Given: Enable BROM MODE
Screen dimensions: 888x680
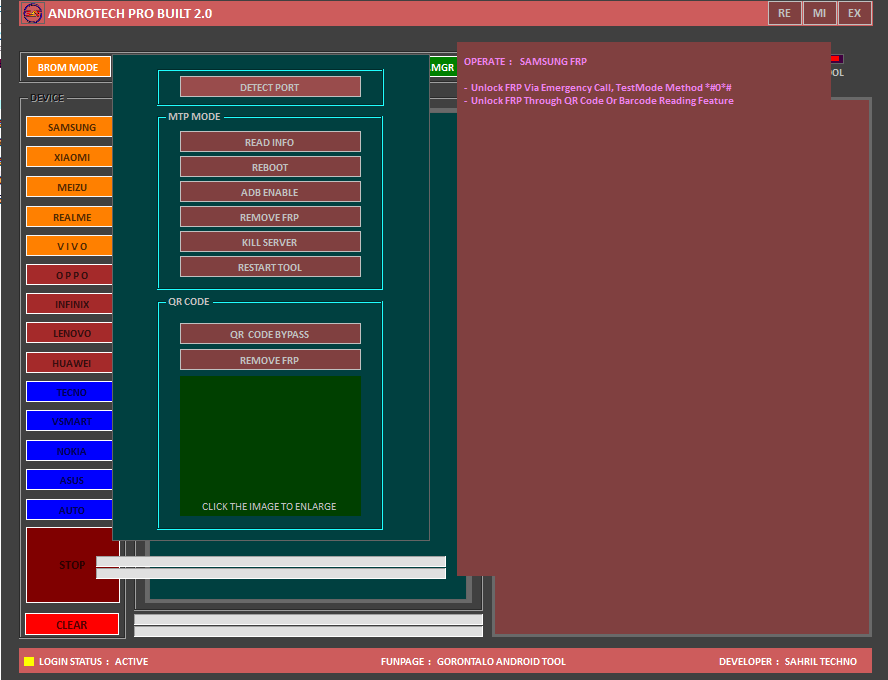Looking at the screenshot, I should 68,67.
